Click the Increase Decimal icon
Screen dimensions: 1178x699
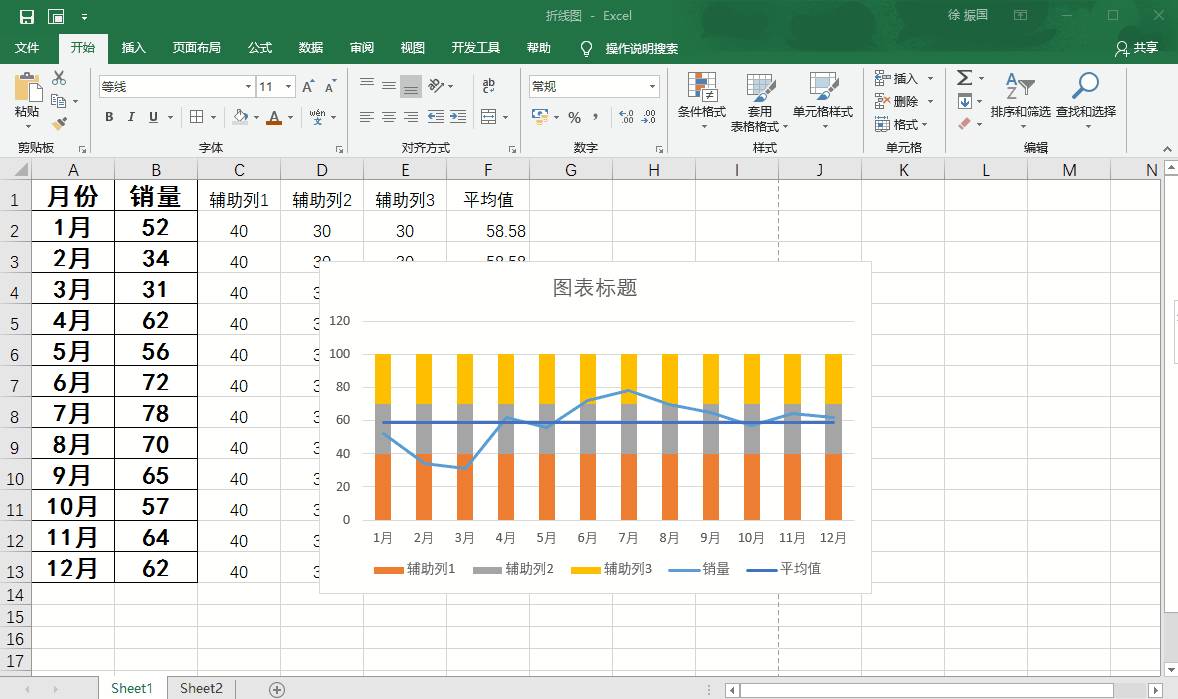[x=627, y=117]
